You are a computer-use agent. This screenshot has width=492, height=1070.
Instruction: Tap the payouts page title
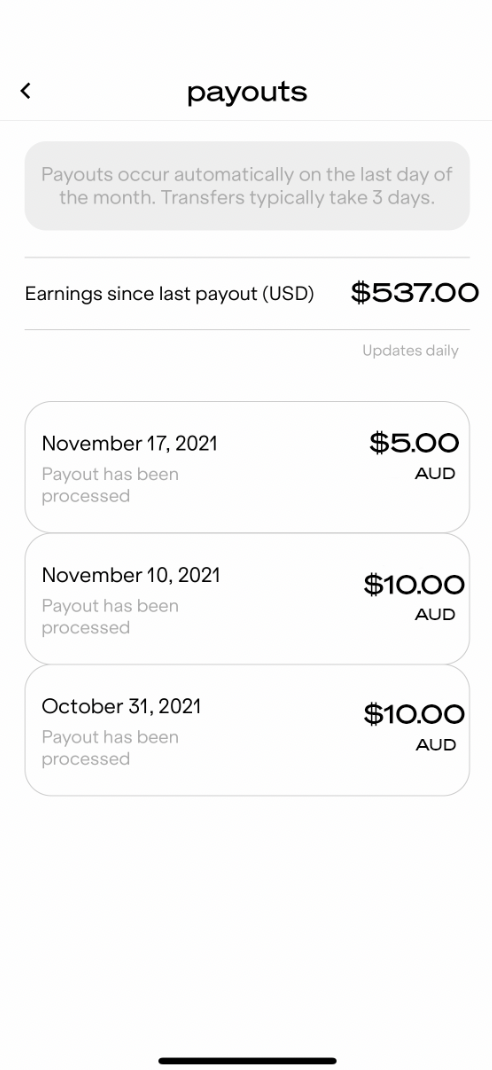(247, 91)
